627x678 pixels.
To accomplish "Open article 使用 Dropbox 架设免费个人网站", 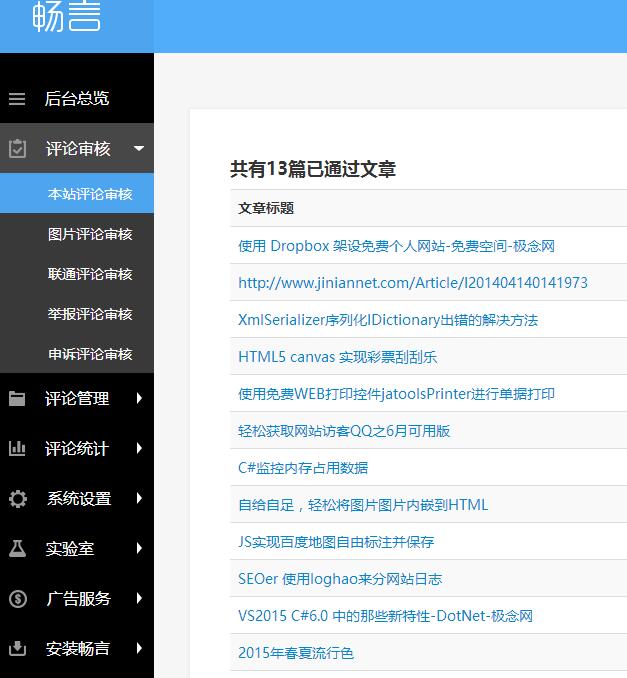I will click(397, 246).
